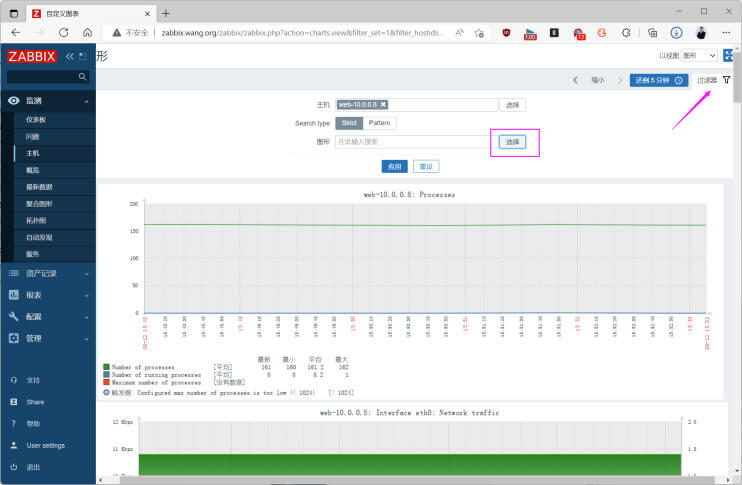Open the Share link text
This screenshot has height=485, width=742.
point(35,402)
